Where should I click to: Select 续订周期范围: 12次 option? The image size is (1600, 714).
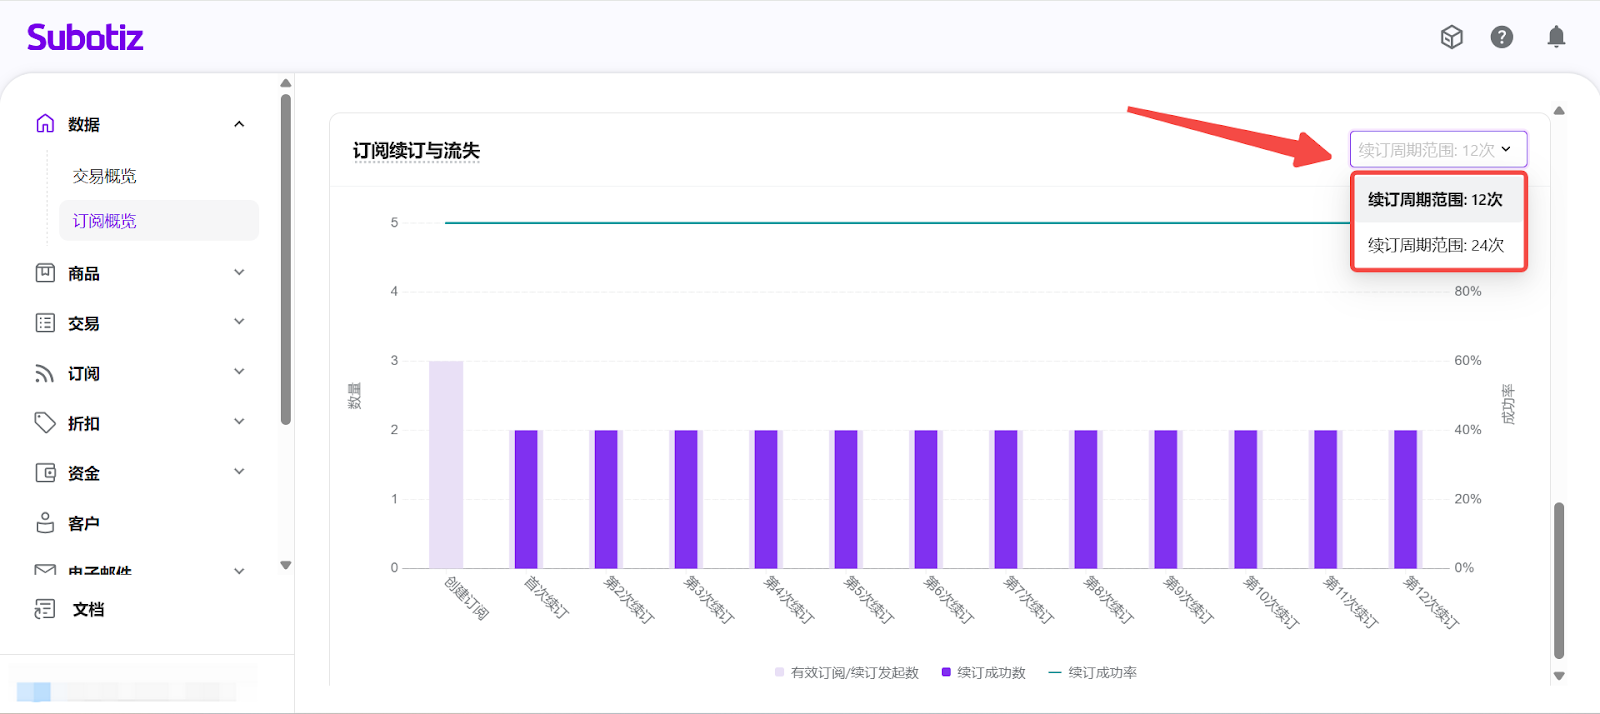(x=1436, y=200)
